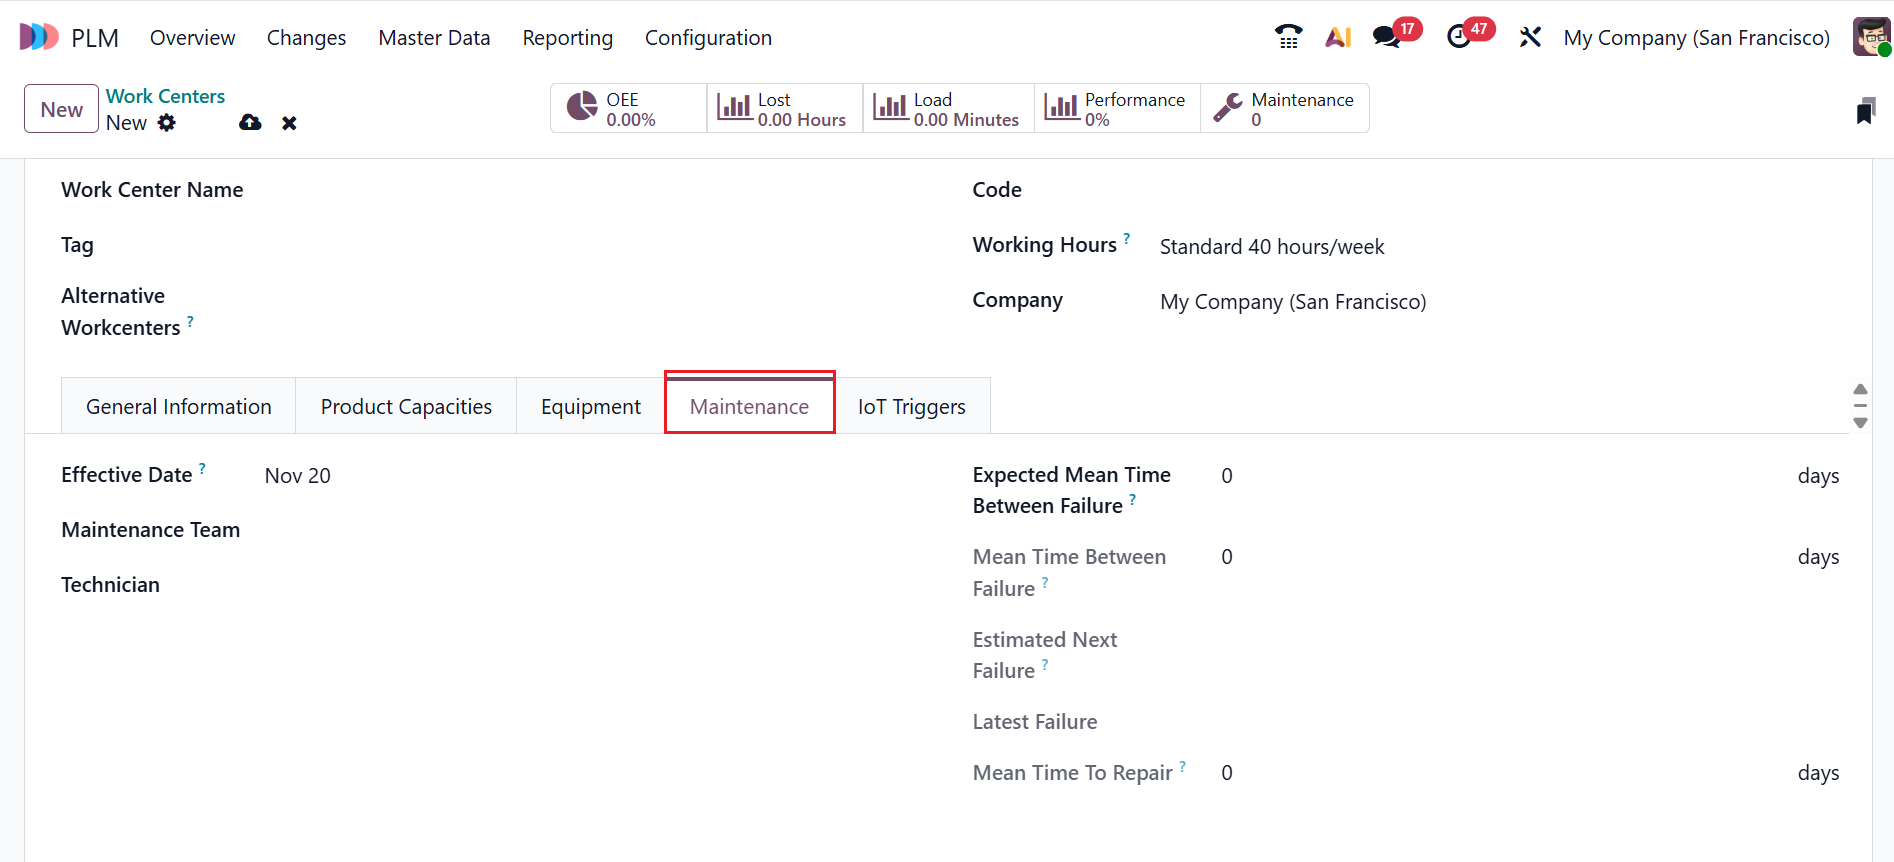
Task: Open the Configuration menu
Action: coord(708,38)
